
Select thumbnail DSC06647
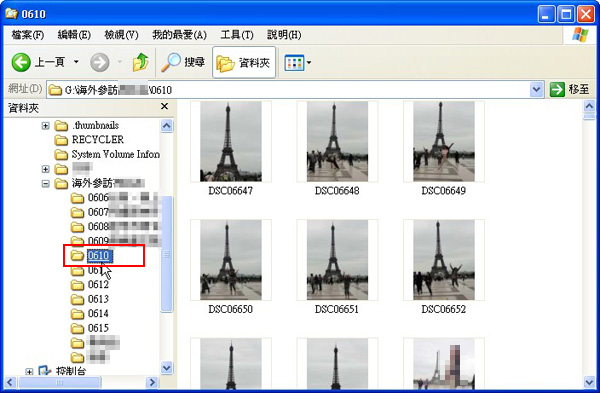[231, 141]
